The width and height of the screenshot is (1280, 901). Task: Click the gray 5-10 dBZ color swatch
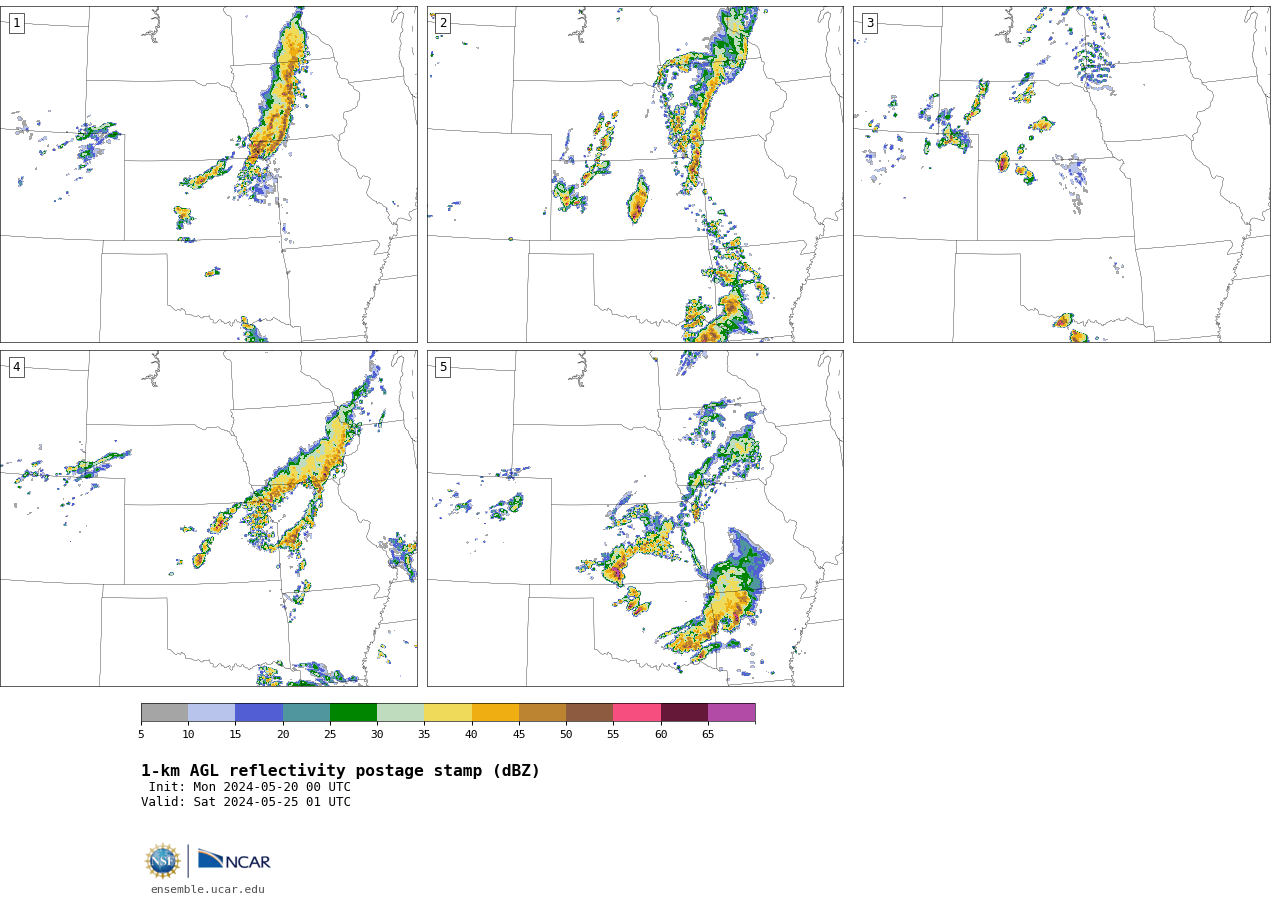pos(165,713)
